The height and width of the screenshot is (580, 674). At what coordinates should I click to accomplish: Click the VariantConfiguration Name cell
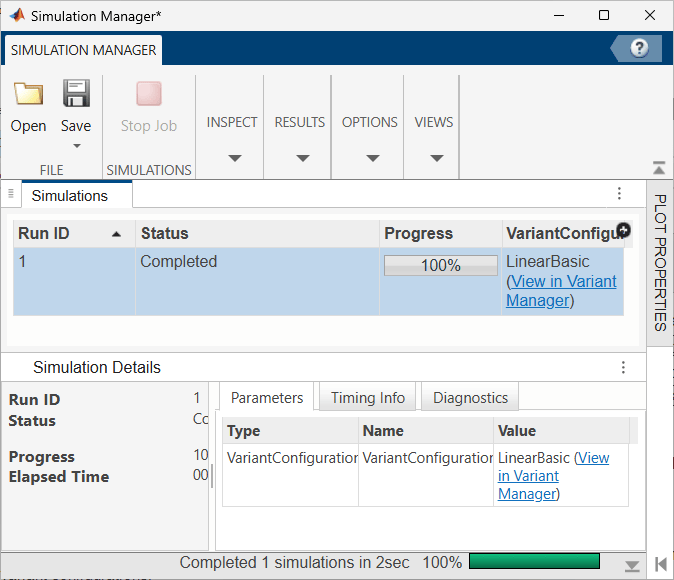pyautogui.click(x=426, y=475)
